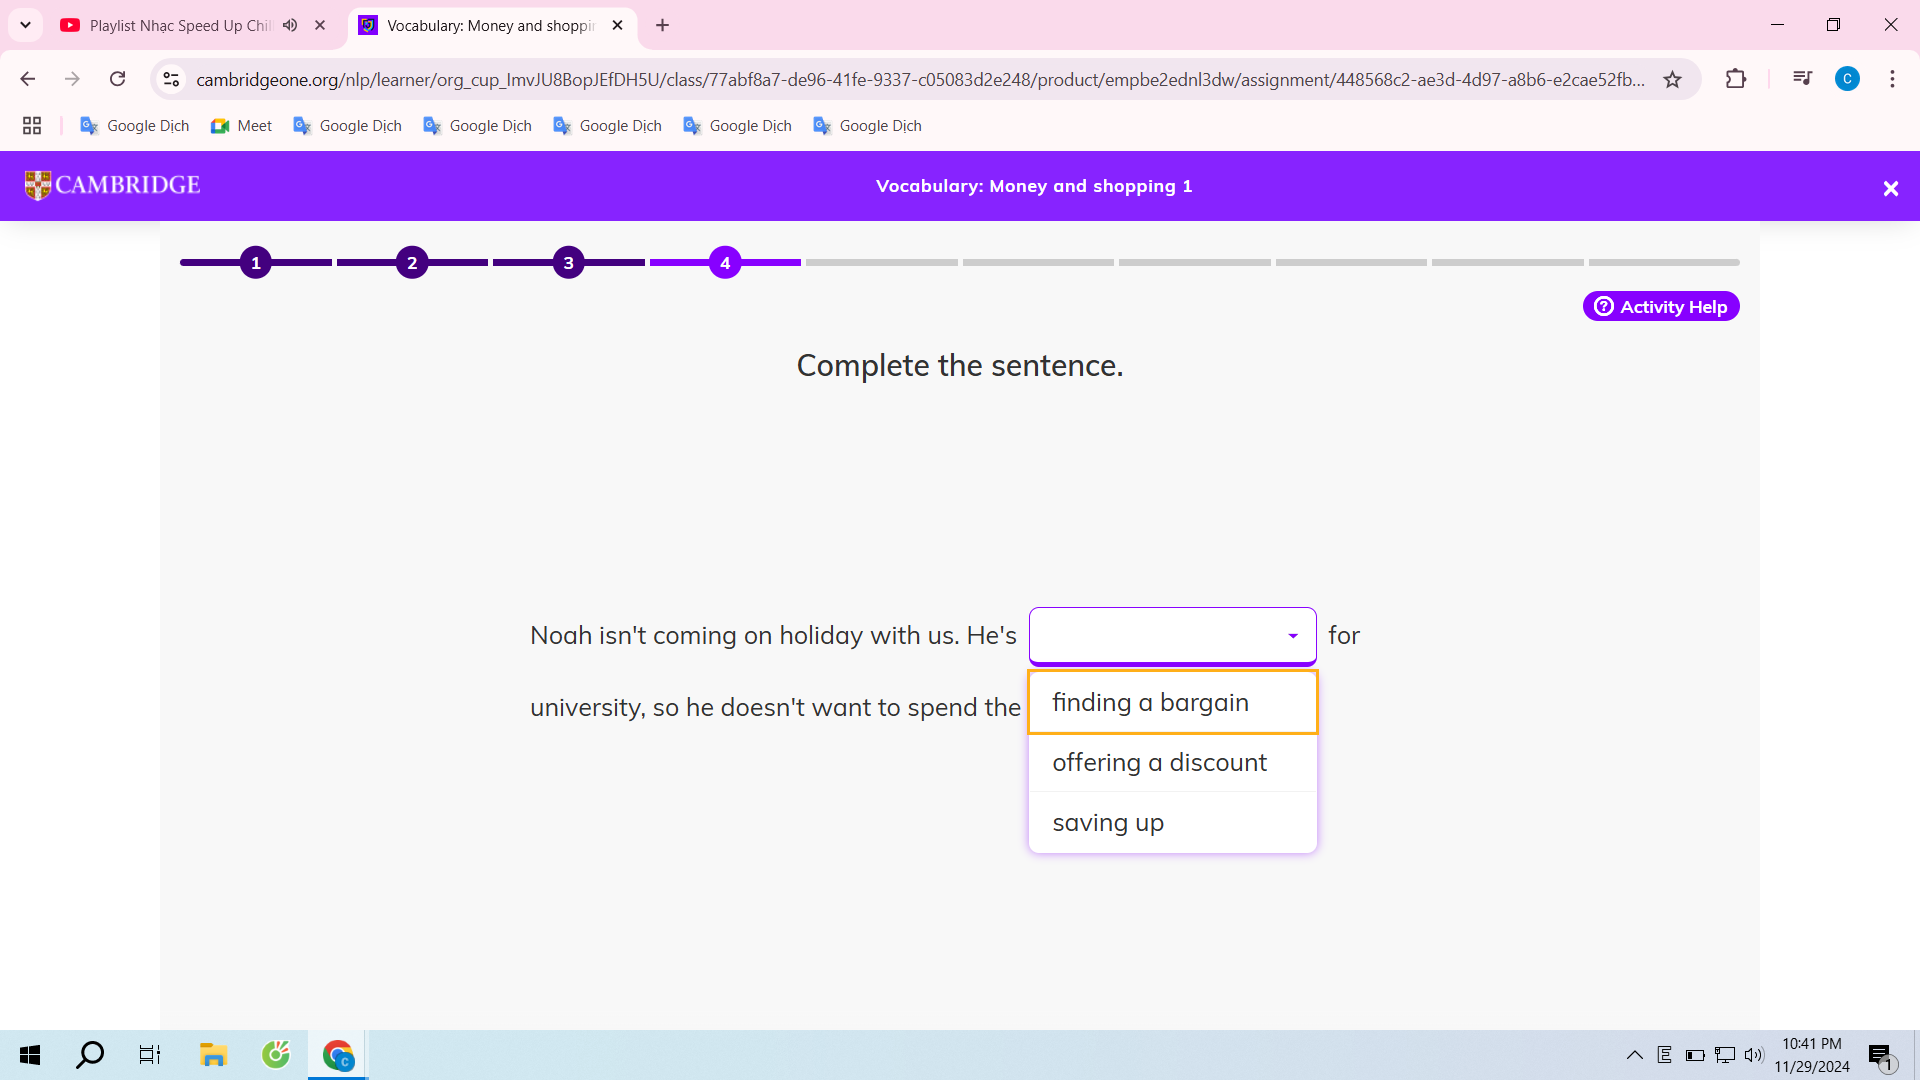The height and width of the screenshot is (1080, 1920).
Task: Click the Activity Help icon
Action: pyautogui.click(x=1604, y=306)
